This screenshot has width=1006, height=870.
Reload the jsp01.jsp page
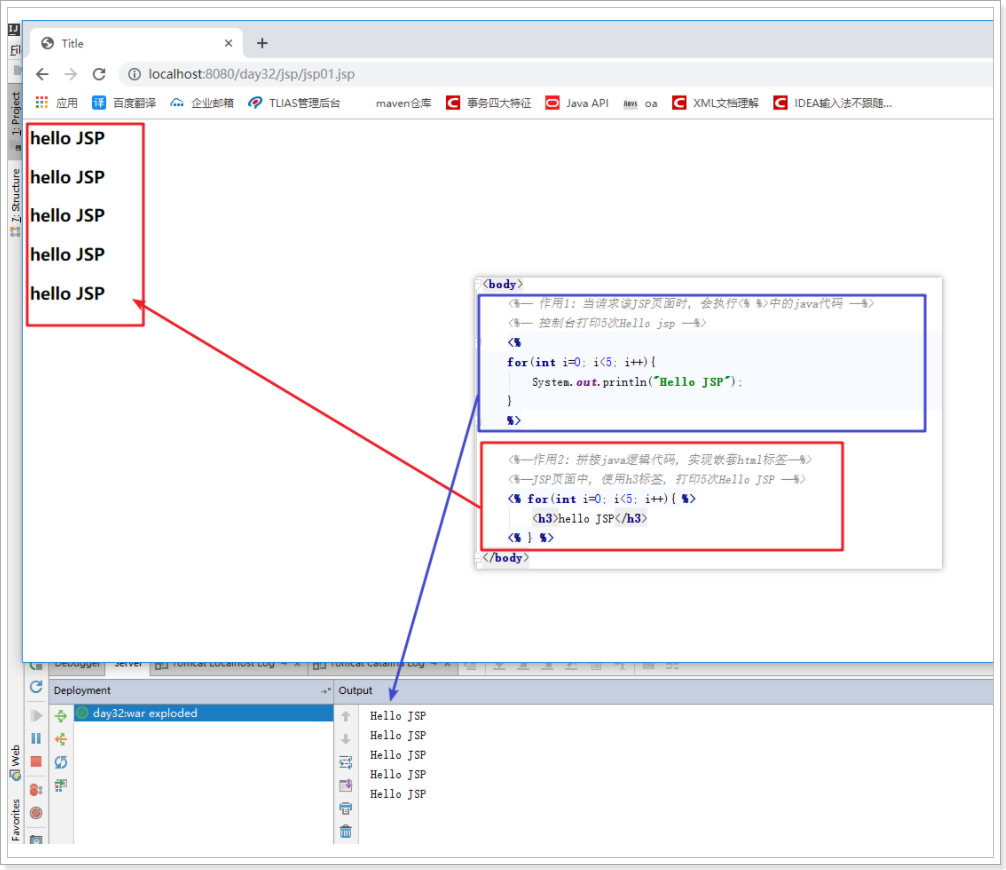(99, 74)
